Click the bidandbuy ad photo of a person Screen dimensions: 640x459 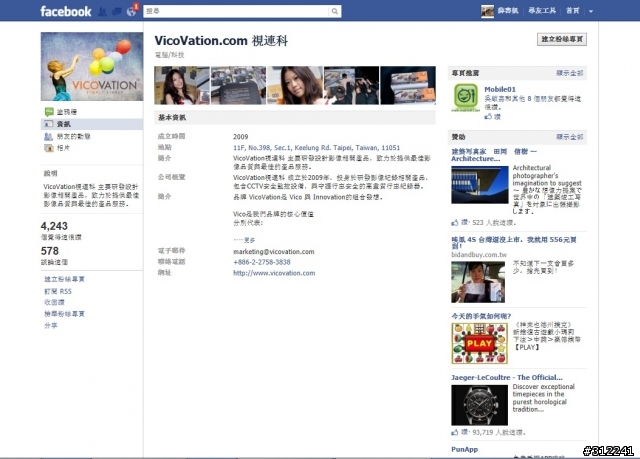[478, 282]
